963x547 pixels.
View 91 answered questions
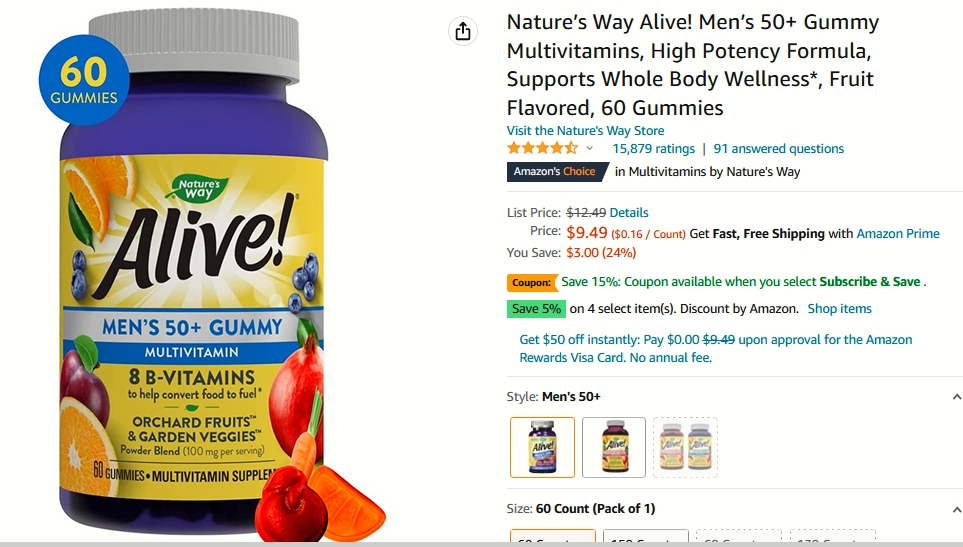click(779, 149)
